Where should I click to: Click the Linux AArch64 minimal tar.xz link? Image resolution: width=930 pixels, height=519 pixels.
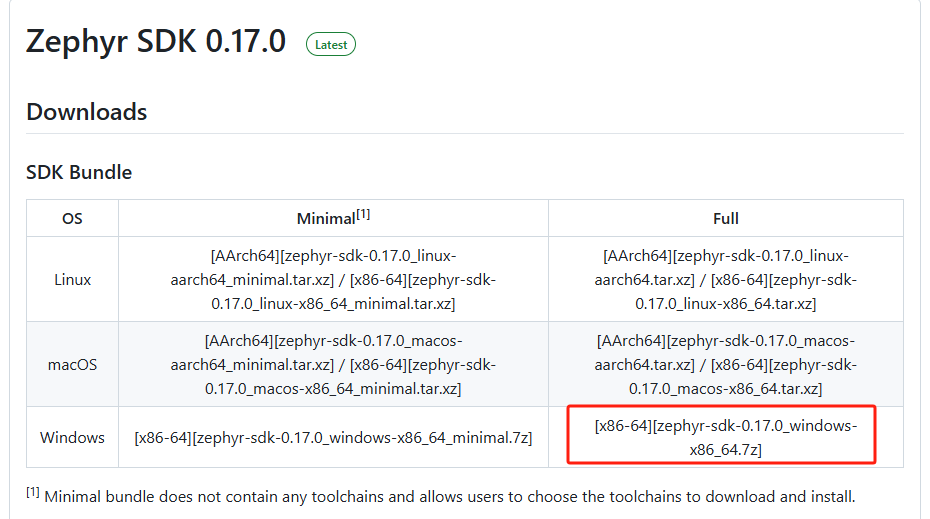[333, 255]
